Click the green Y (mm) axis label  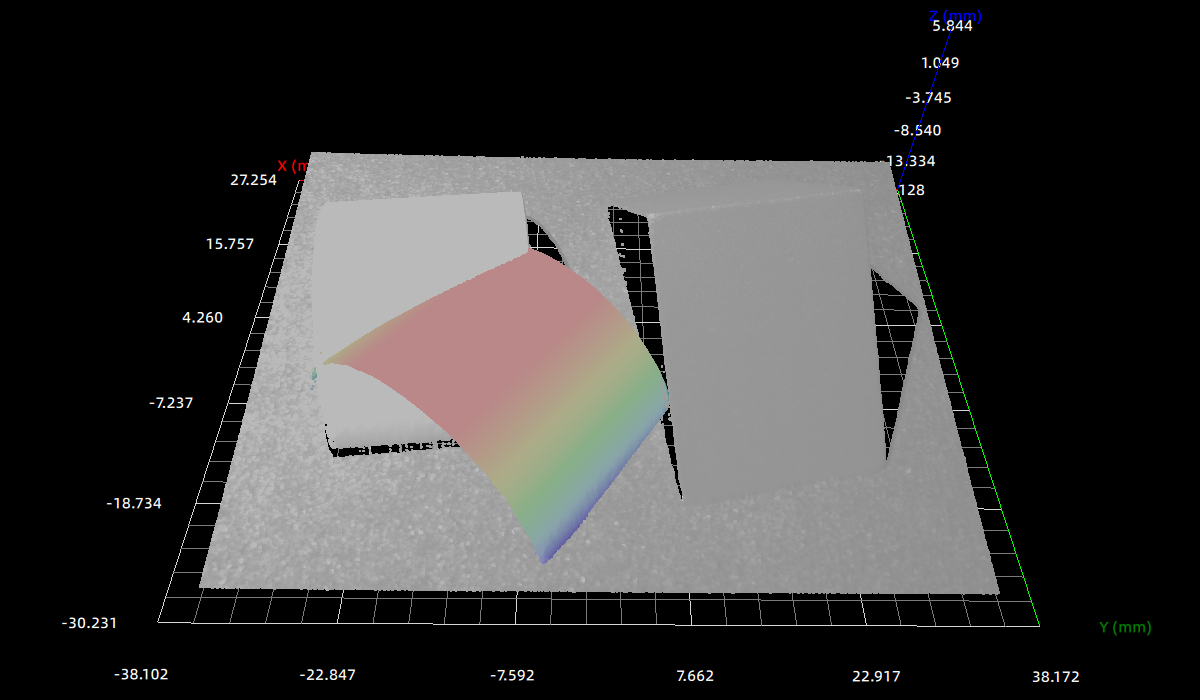[1125, 628]
